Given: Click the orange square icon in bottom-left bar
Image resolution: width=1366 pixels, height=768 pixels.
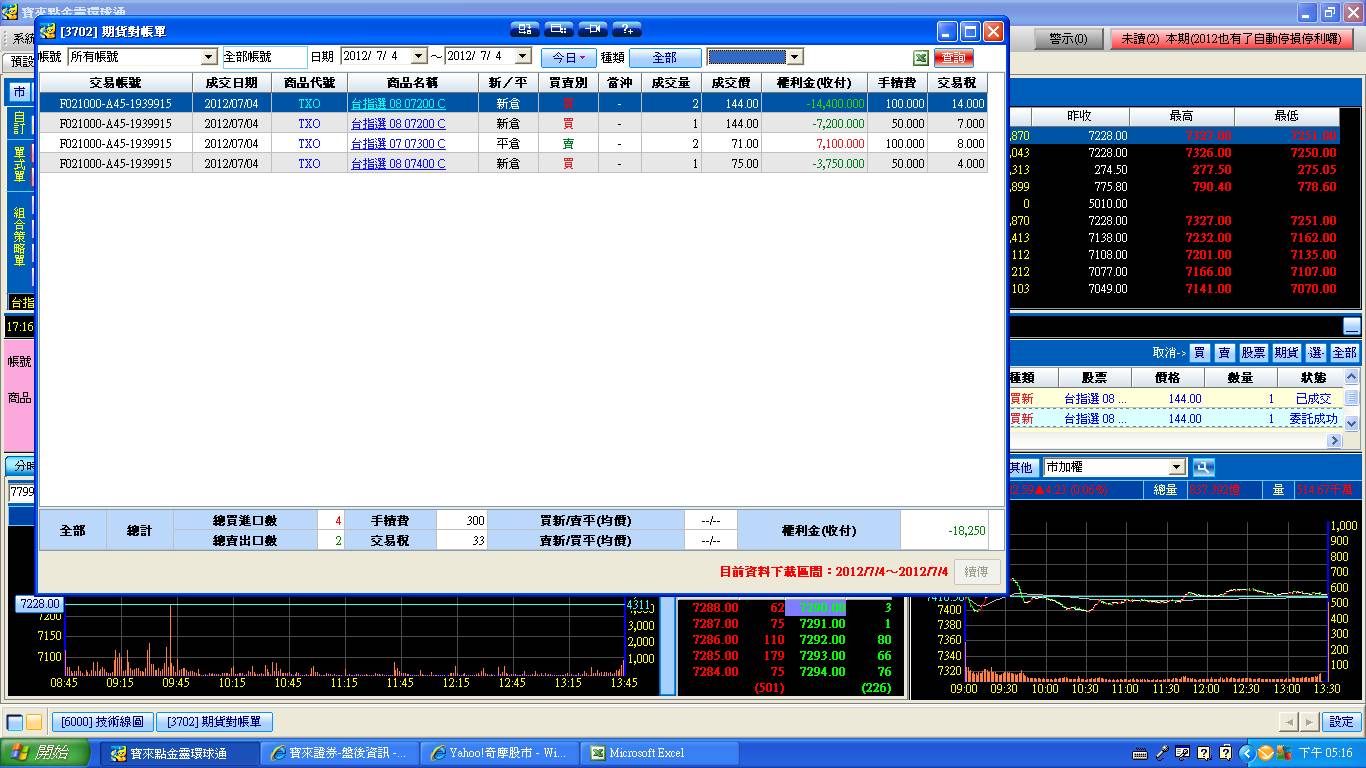Looking at the screenshot, I should point(34,722).
